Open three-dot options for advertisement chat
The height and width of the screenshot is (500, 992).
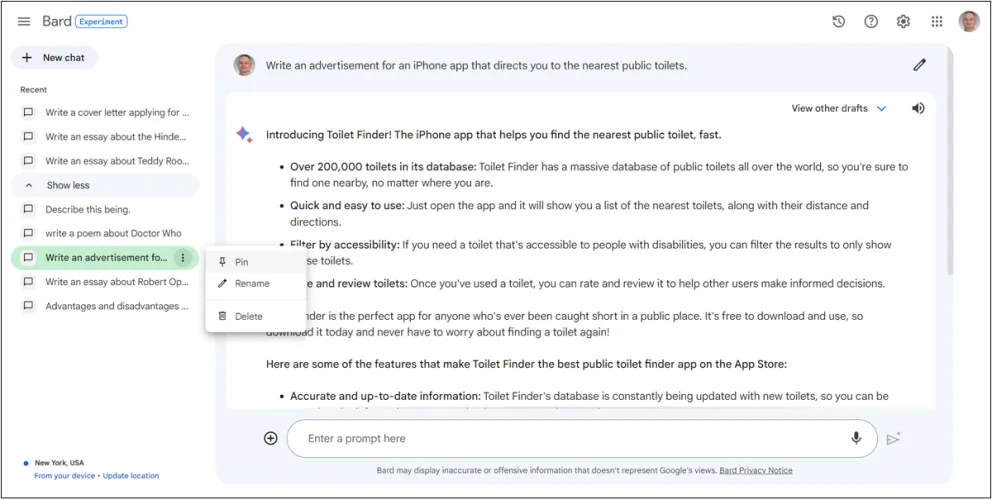[182, 258]
